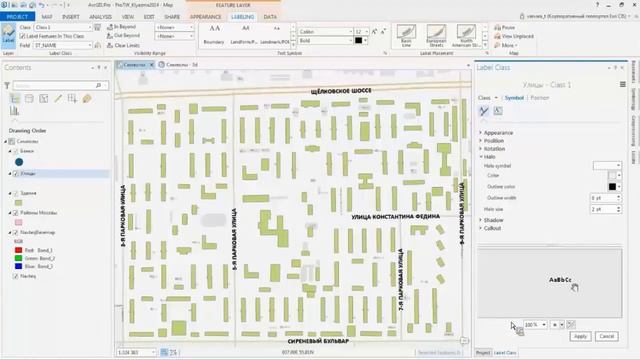
Task: Toggle the bottom basemap layer checkbox
Action: click(16, 276)
